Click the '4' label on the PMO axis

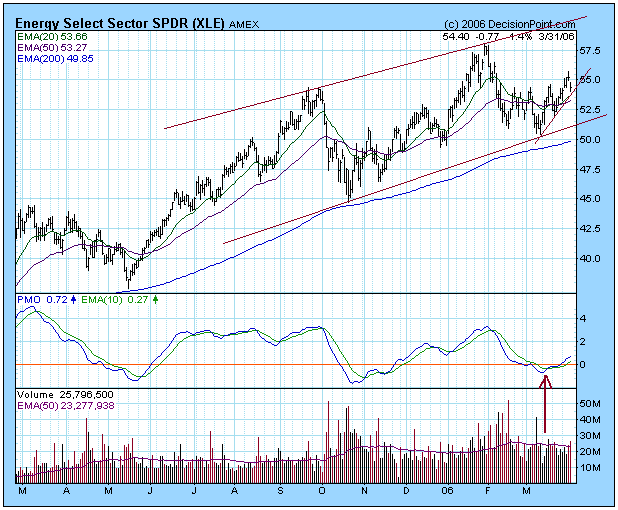[582, 318]
